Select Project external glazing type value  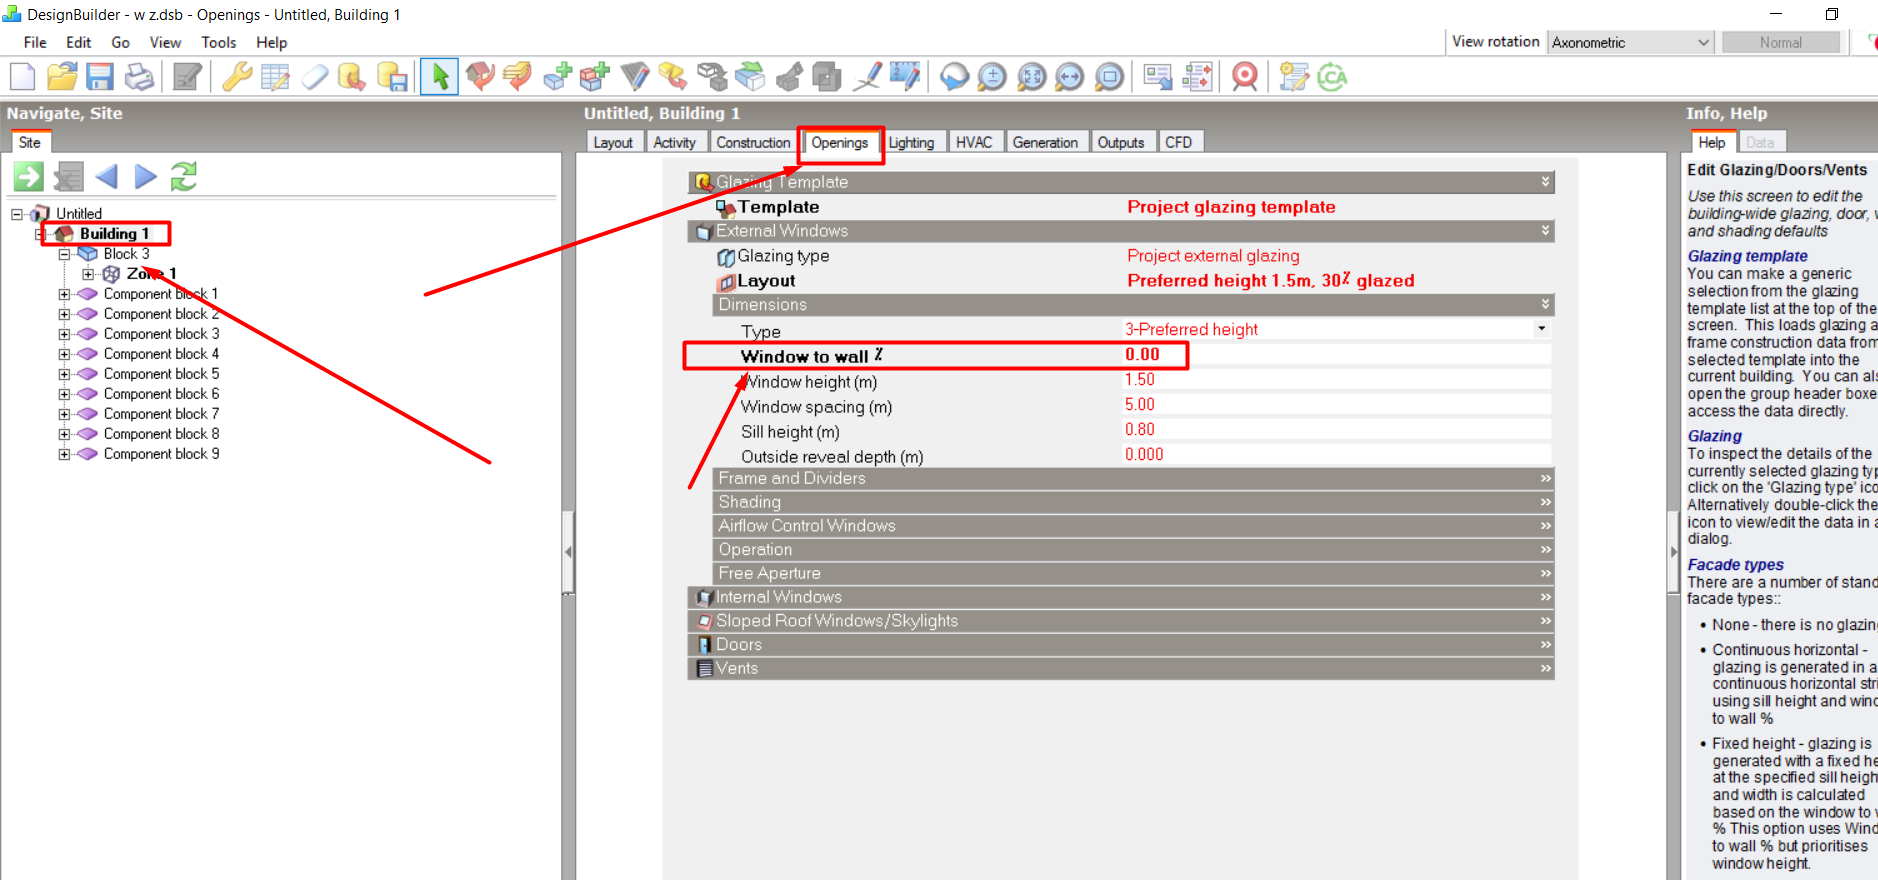1213,256
